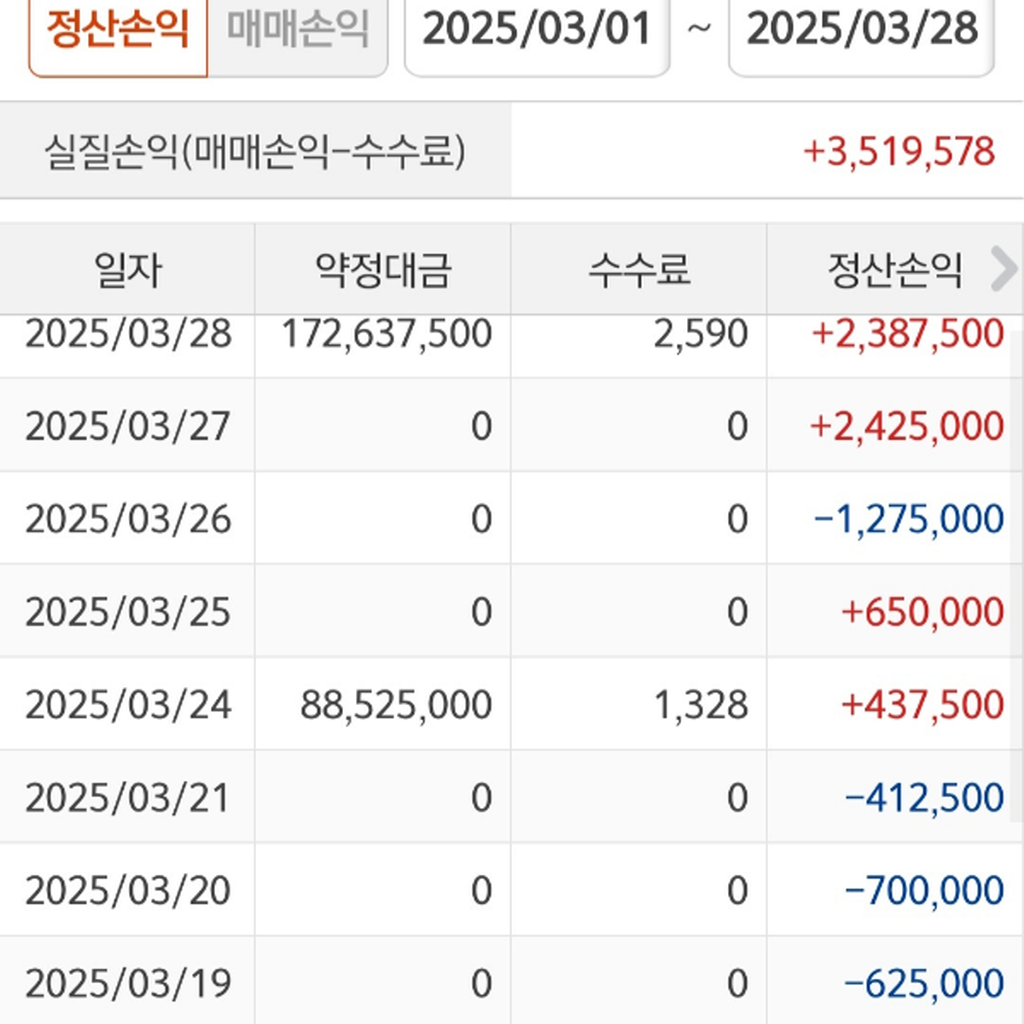Click the 수수료 column header

click(639, 269)
